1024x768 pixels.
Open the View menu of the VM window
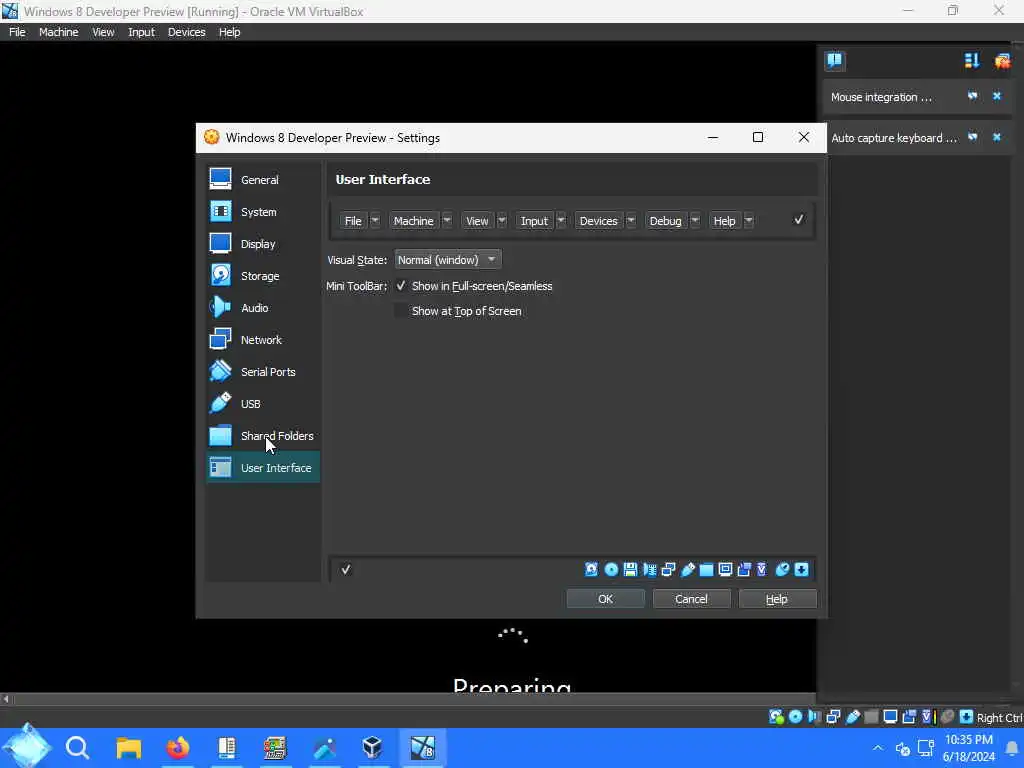coord(103,32)
